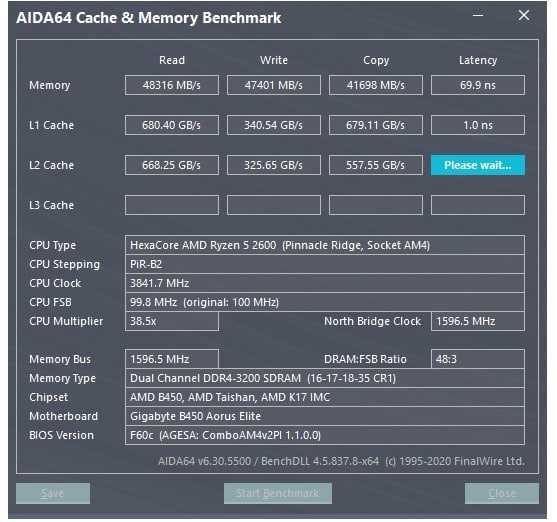Click the Read column header
This screenshot has height=522, width=557.
(172, 60)
